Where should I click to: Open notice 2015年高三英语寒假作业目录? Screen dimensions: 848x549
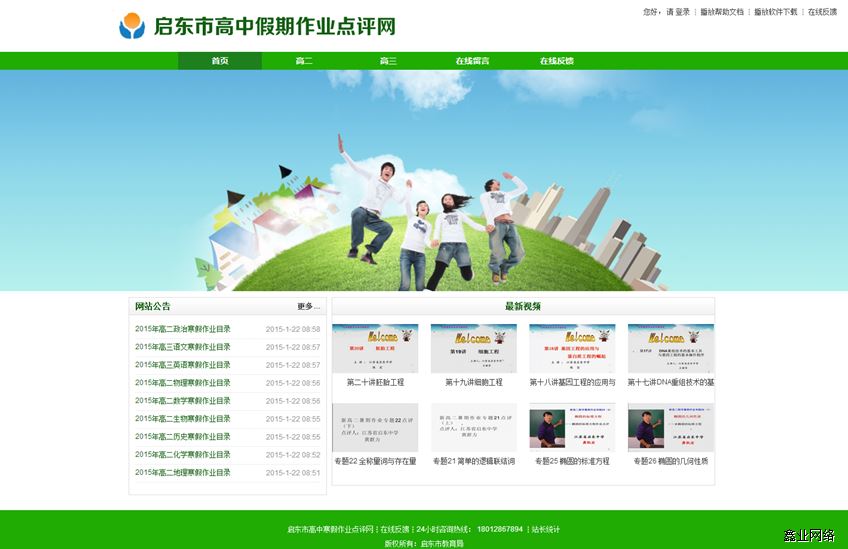click(183, 365)
